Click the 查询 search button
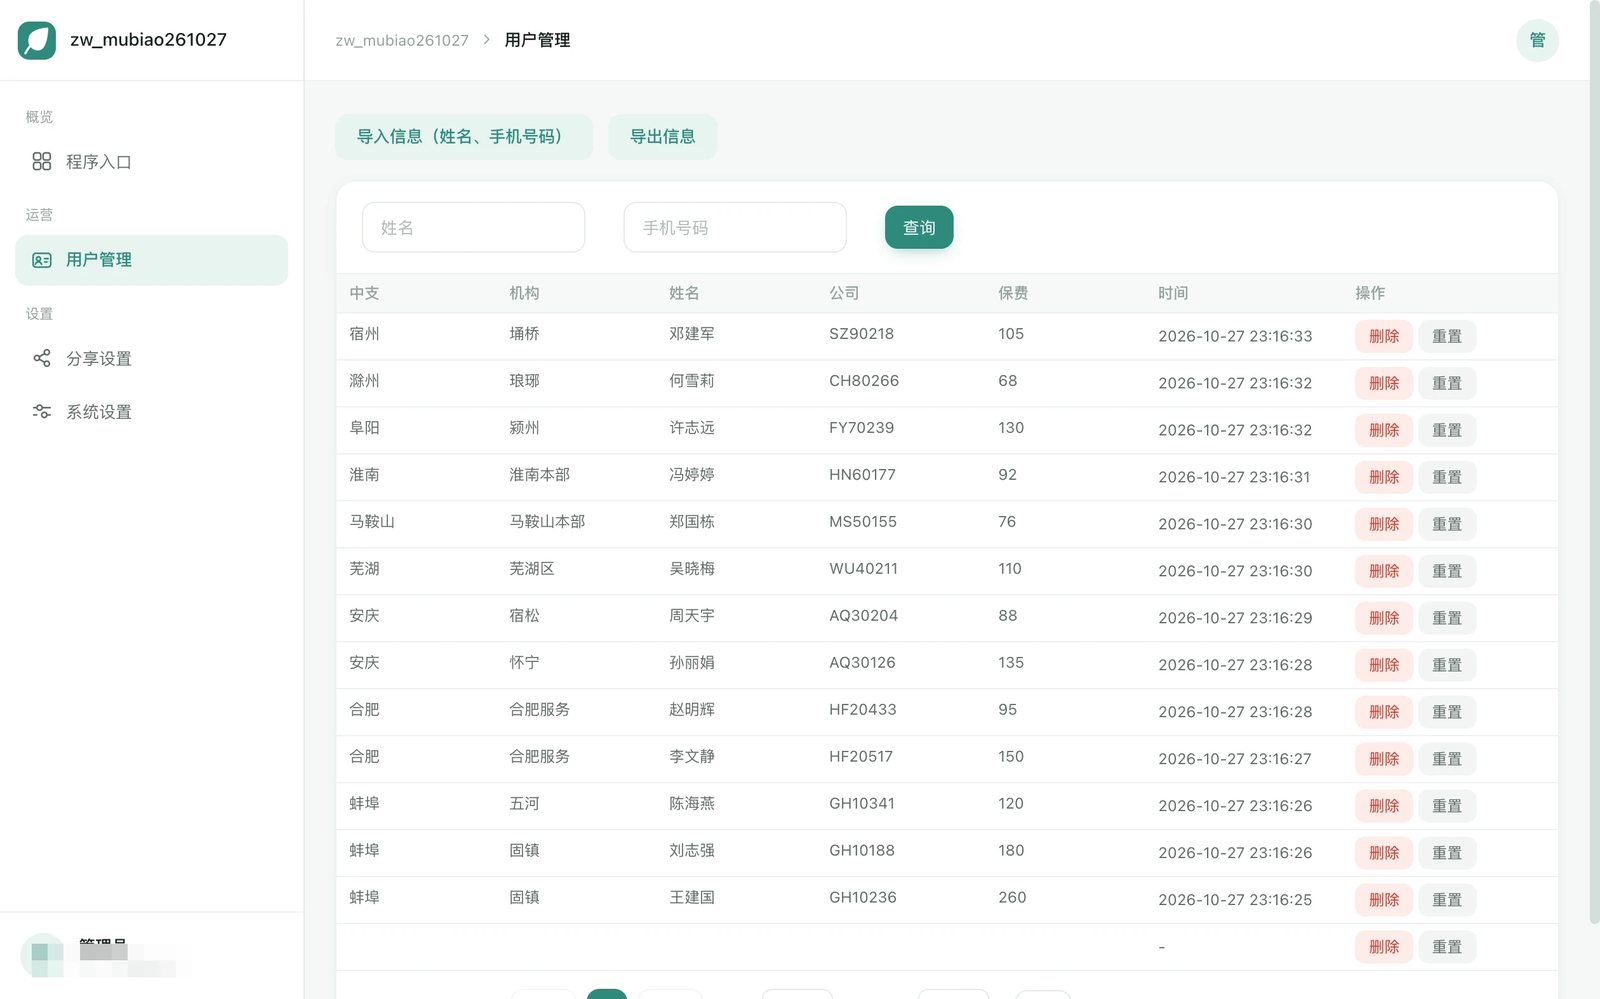1600x999 pixels. (x=919, y=228)
